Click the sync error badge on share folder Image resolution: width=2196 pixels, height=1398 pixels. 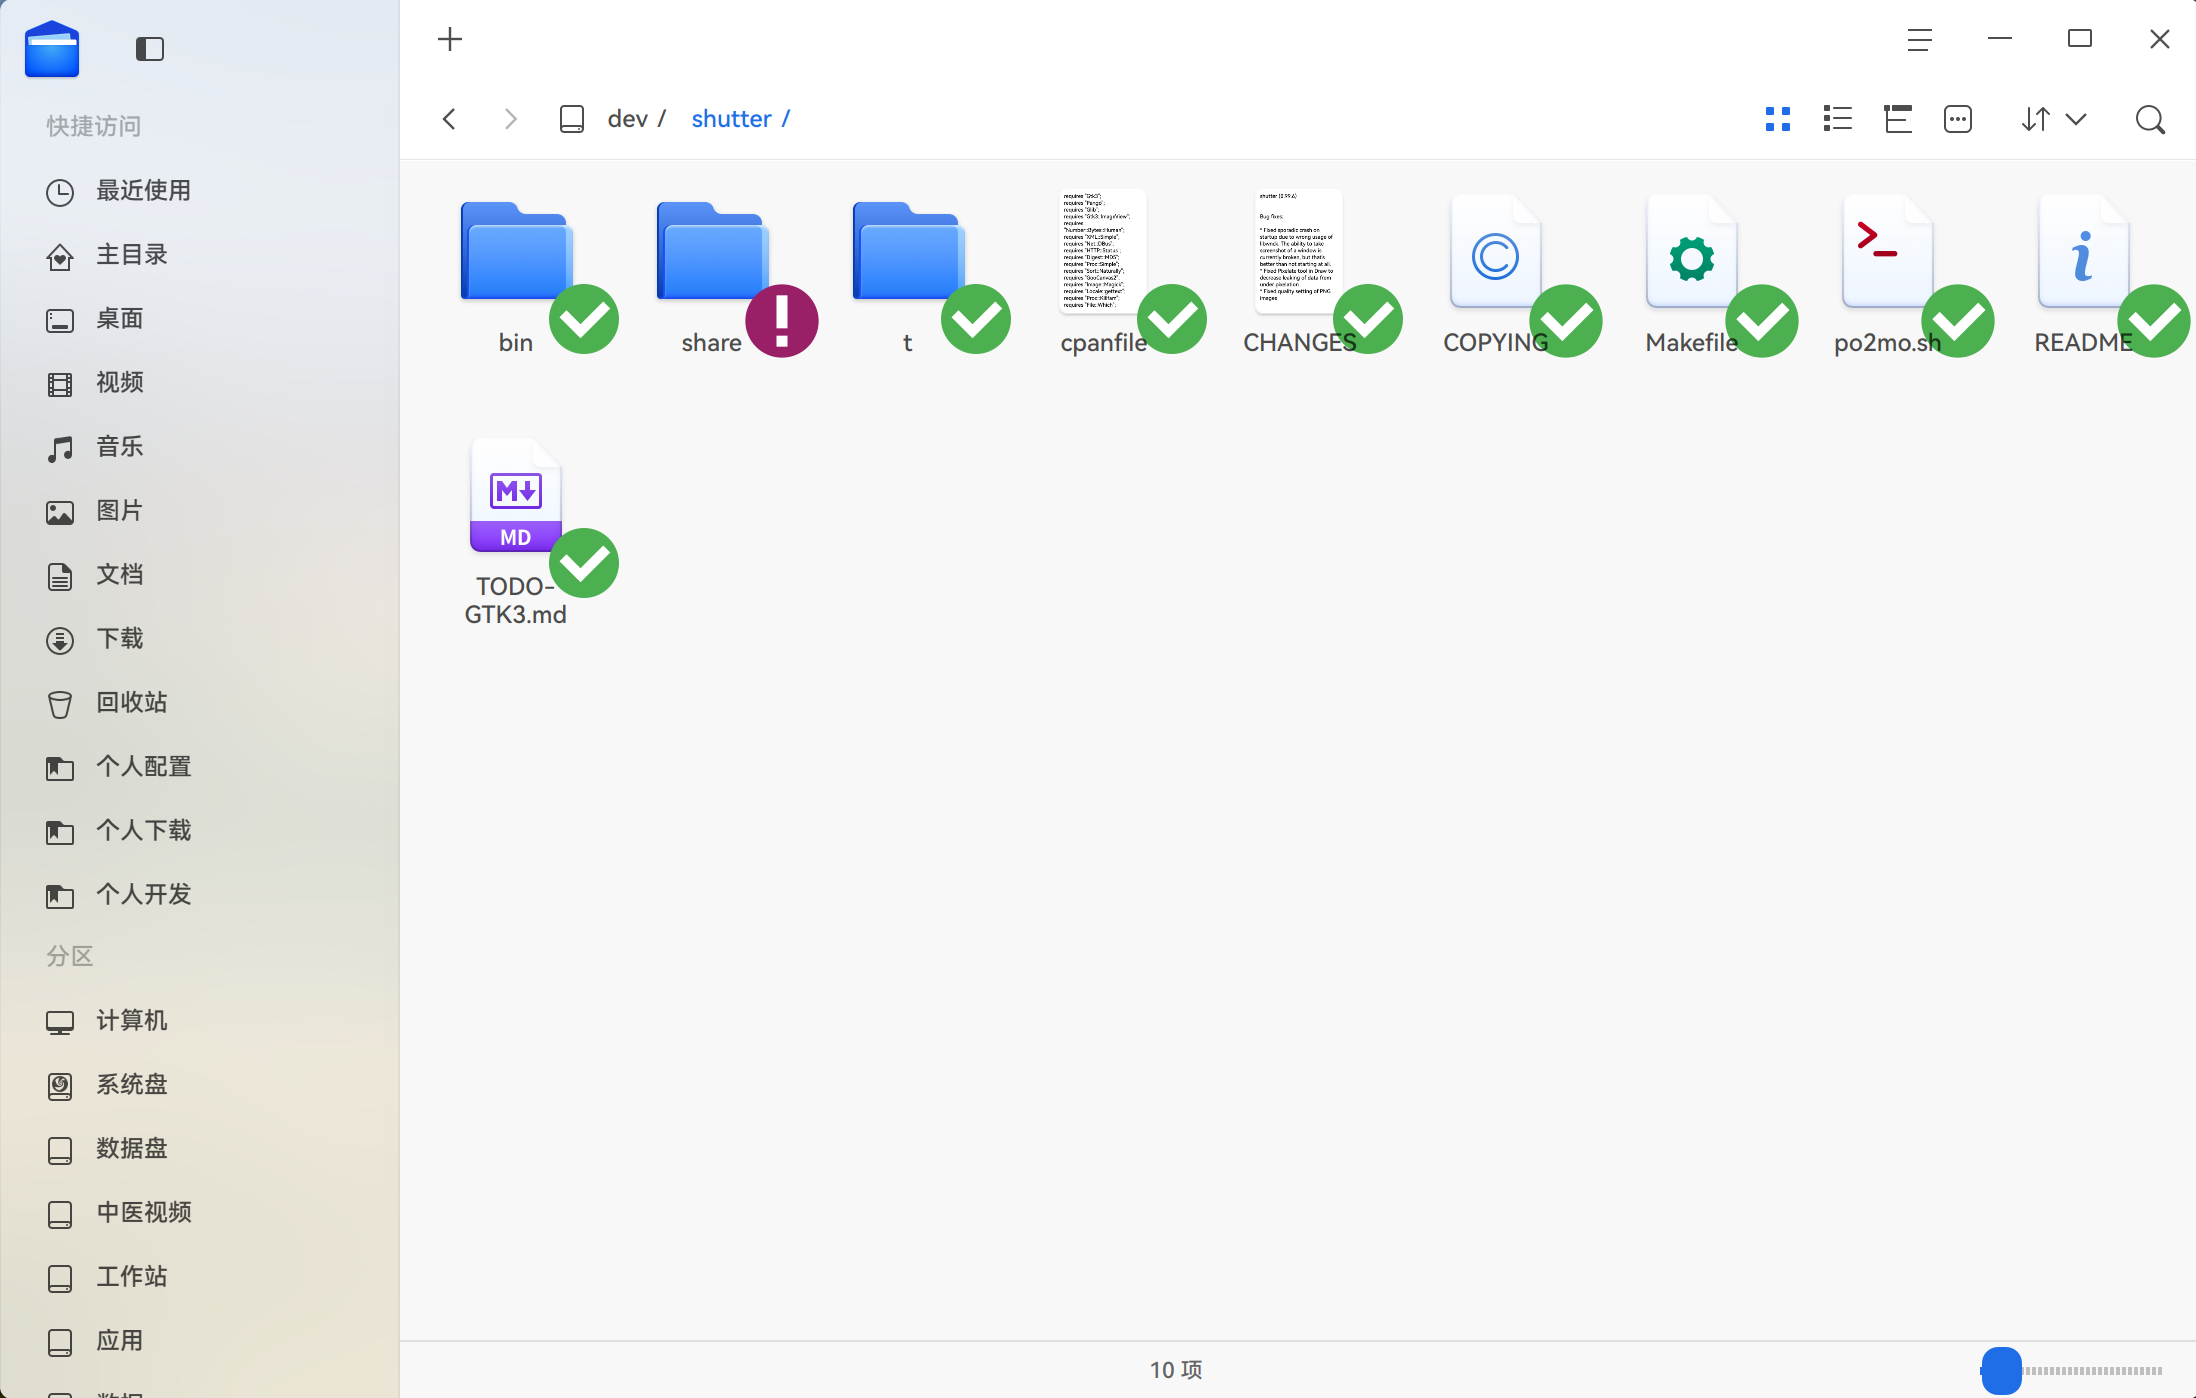[x=782, y=320]
